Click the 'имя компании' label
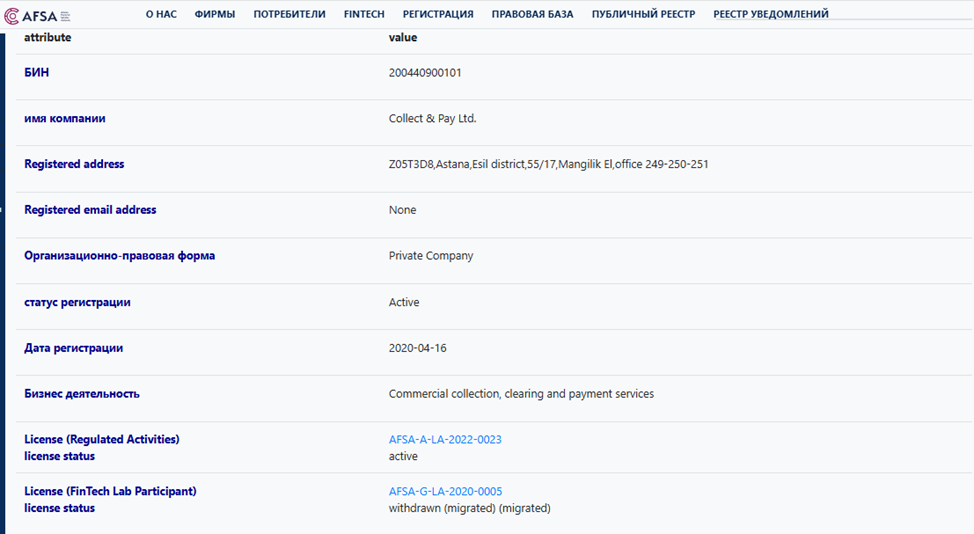 pos(65,119)
